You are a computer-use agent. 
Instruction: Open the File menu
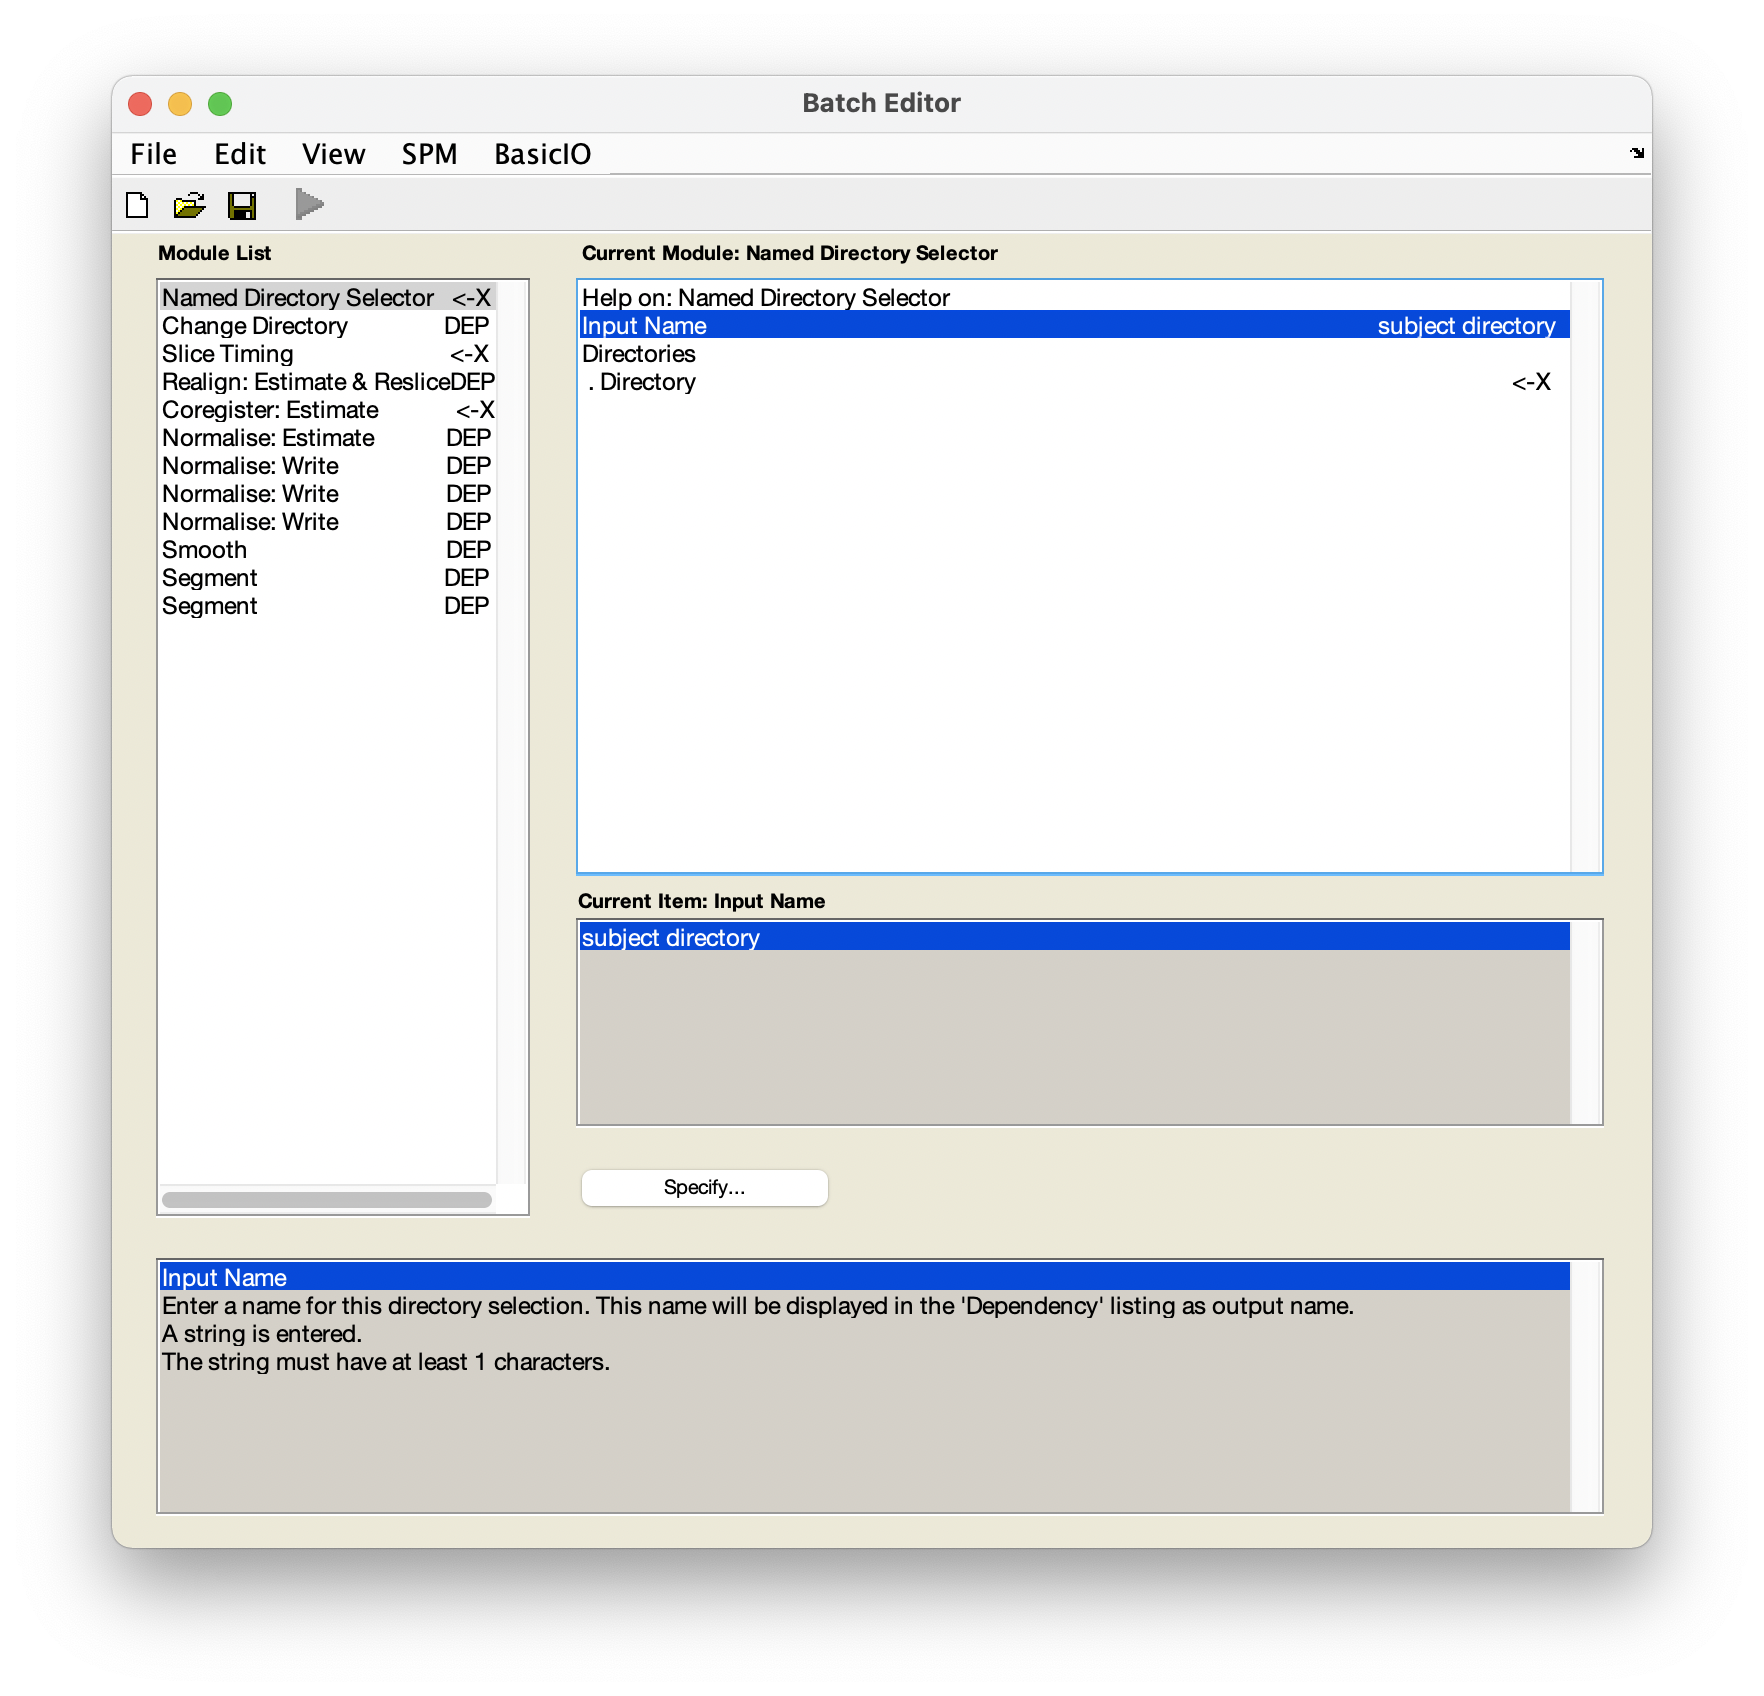pyautogui.click(x=153, y=154)
